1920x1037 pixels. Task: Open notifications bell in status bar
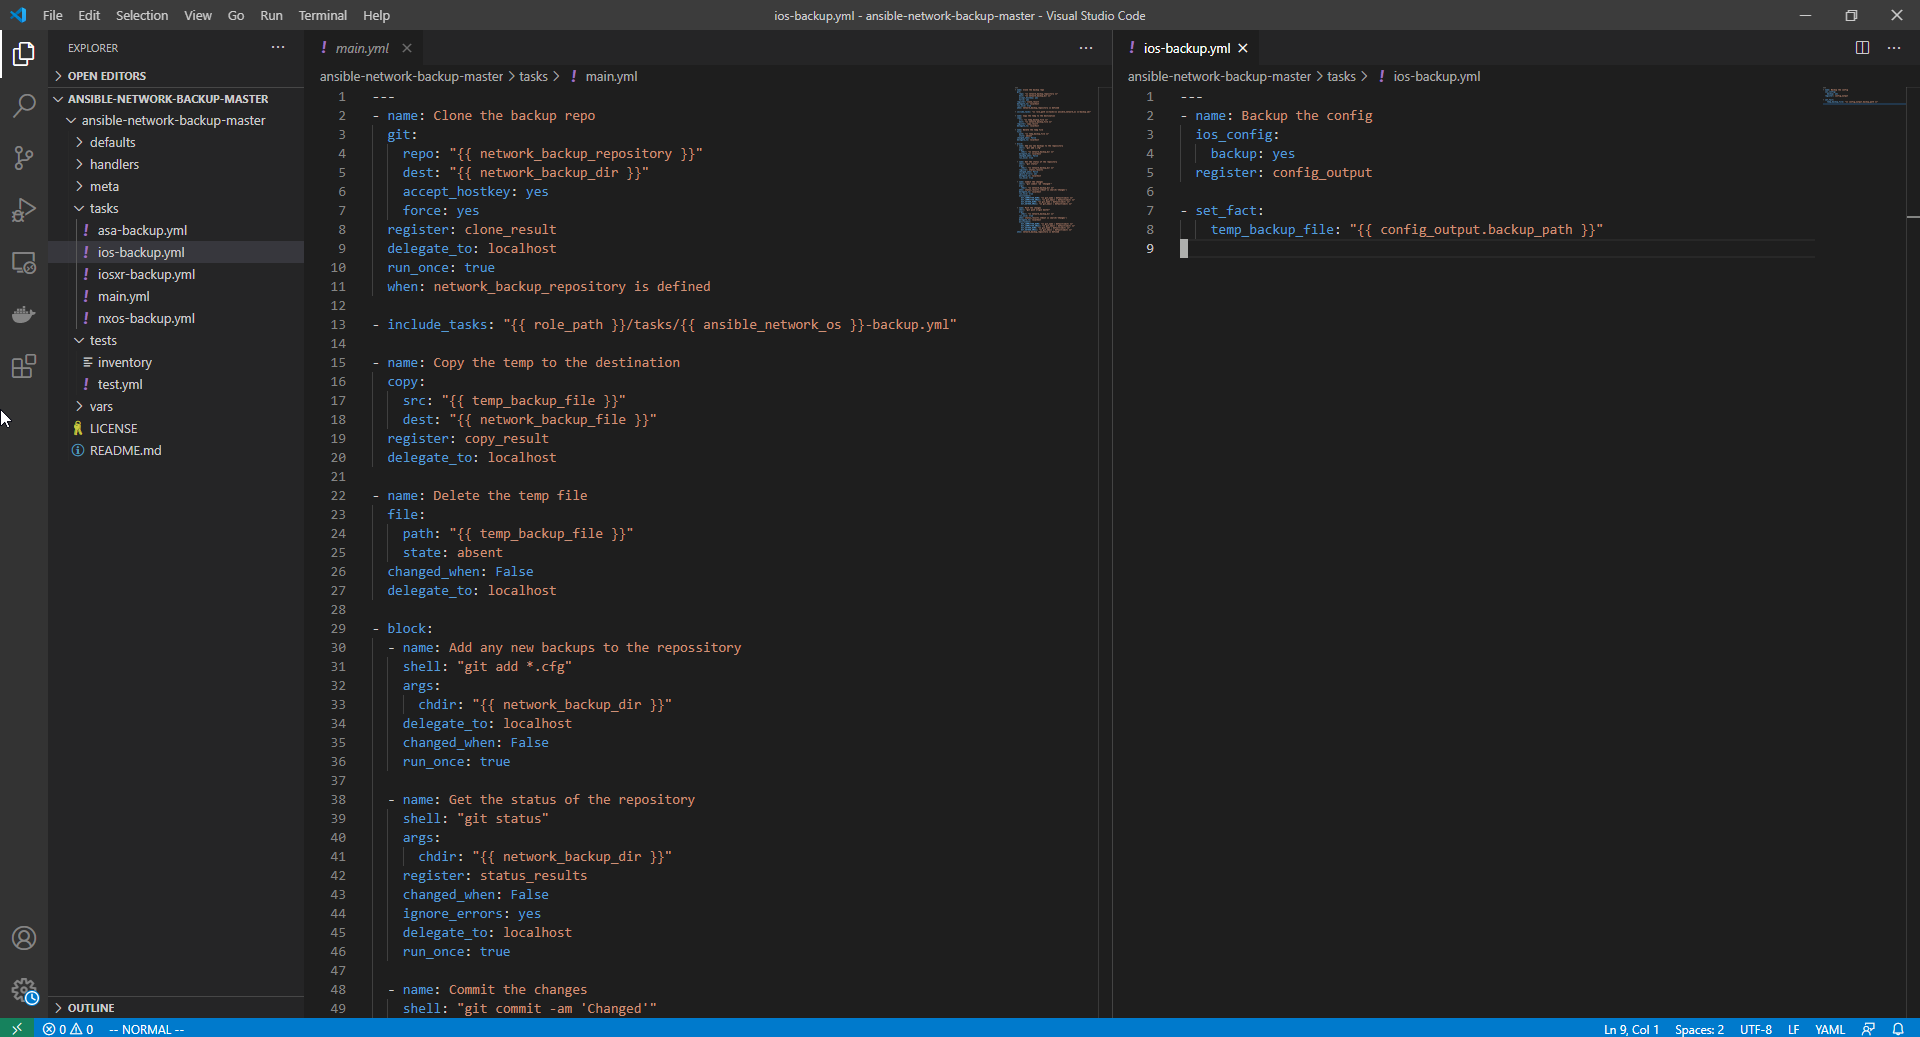[1898, 1029]
